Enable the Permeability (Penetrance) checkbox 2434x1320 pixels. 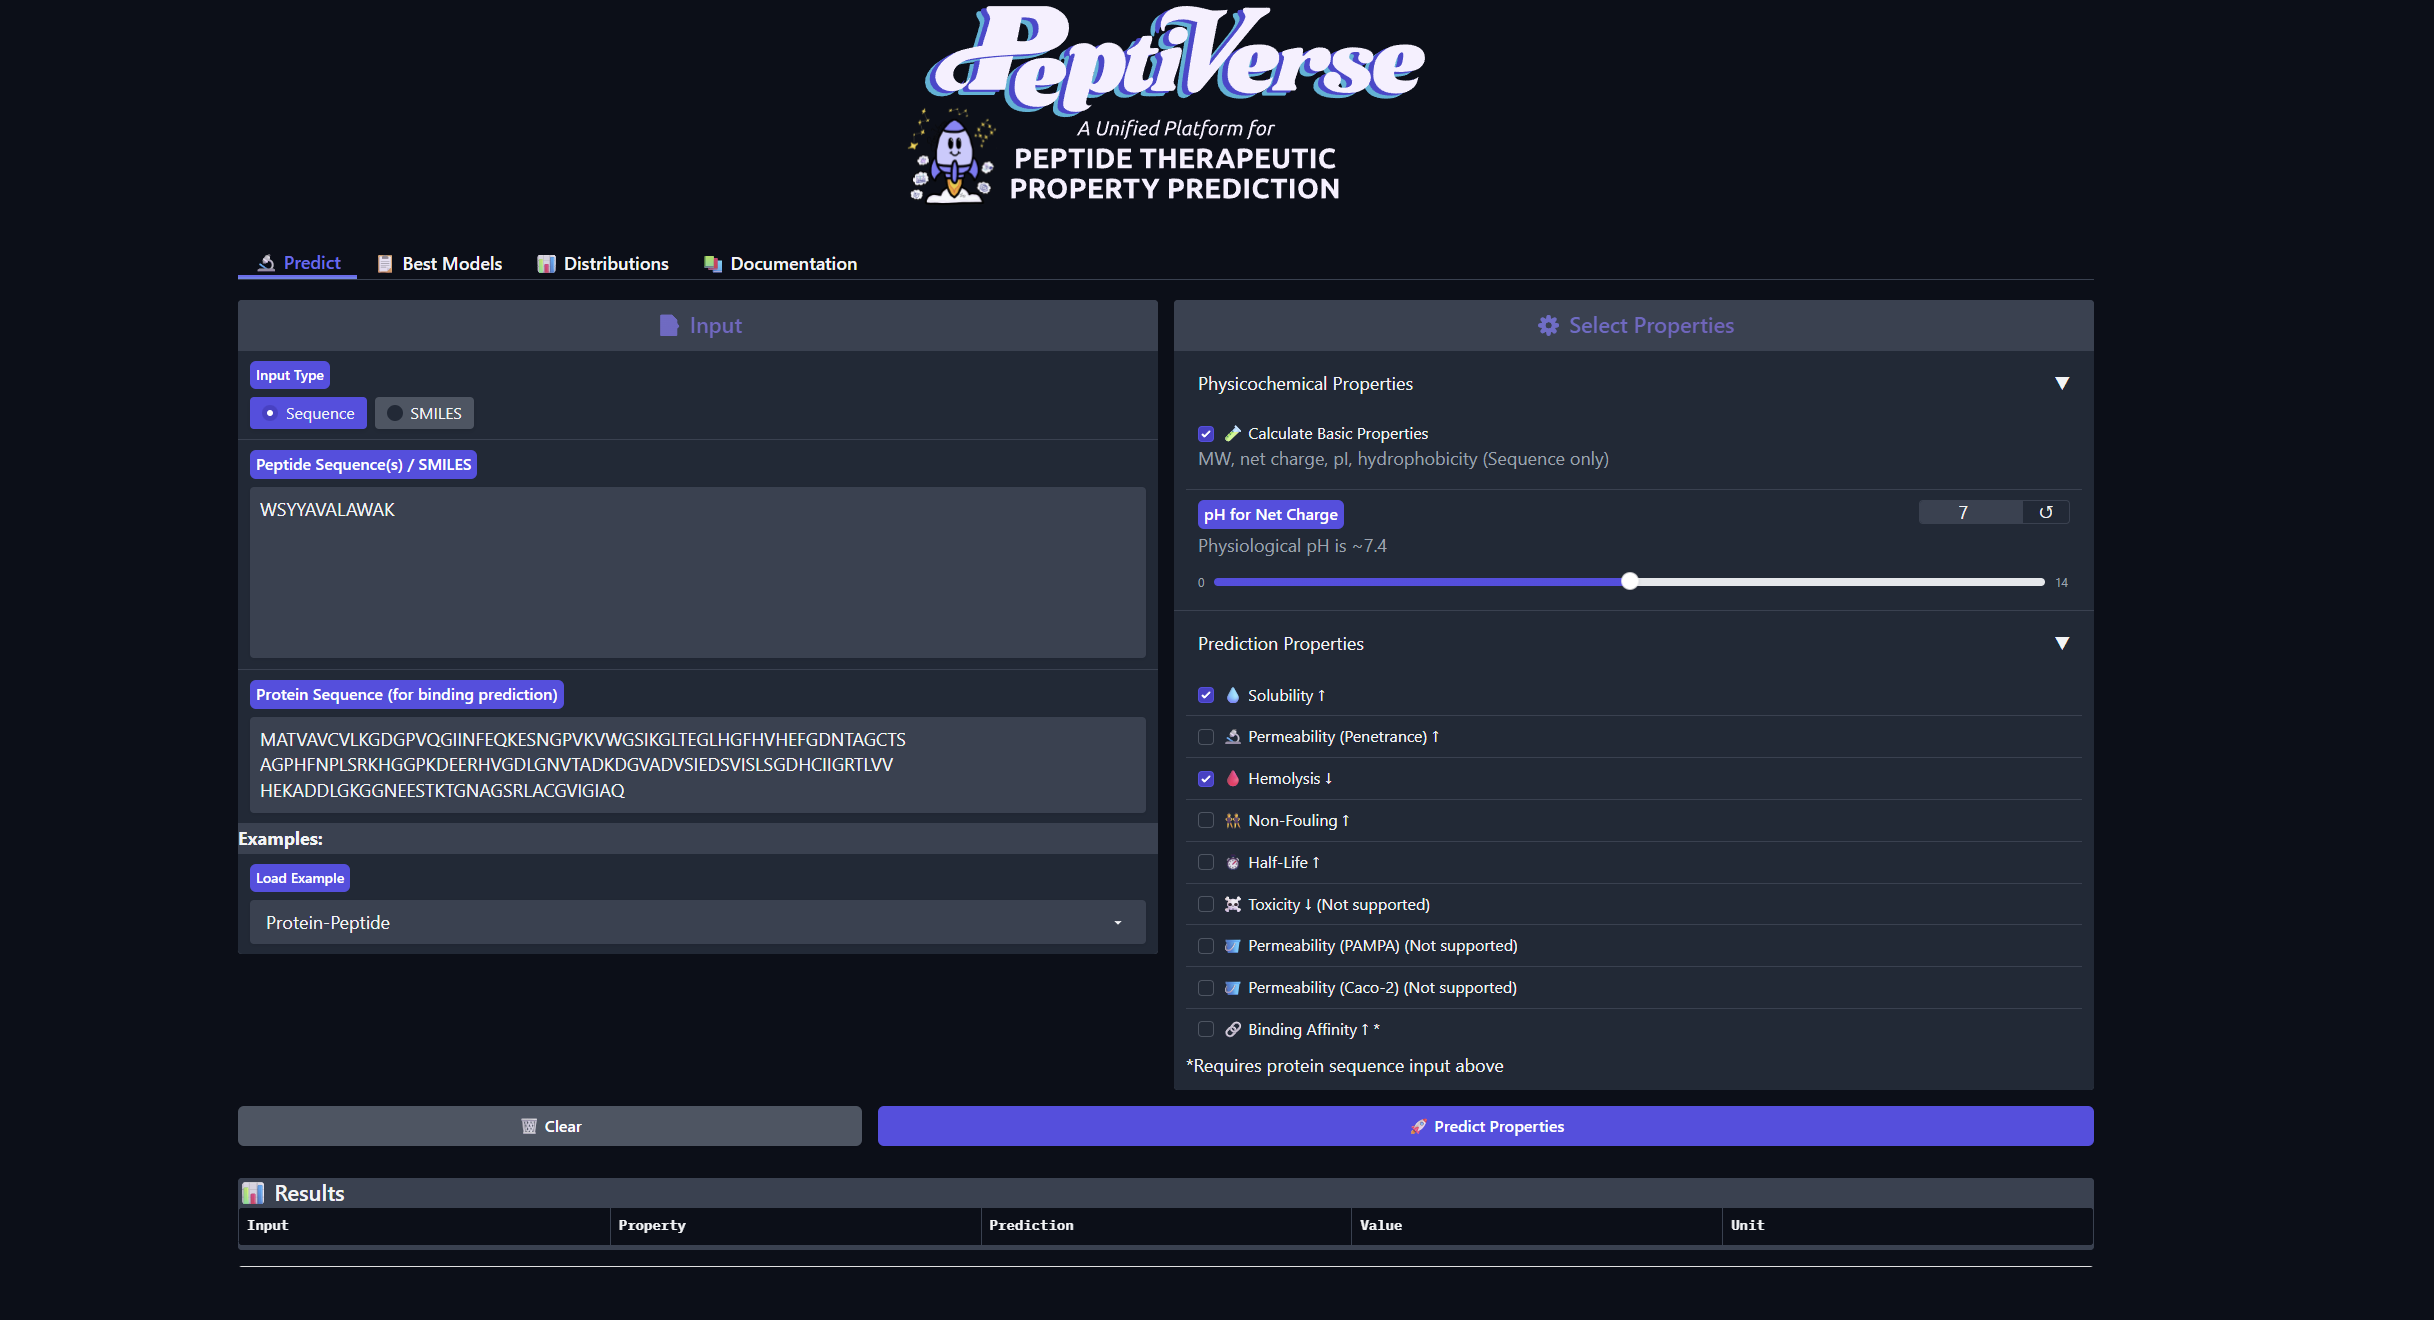pos(1206,737)
